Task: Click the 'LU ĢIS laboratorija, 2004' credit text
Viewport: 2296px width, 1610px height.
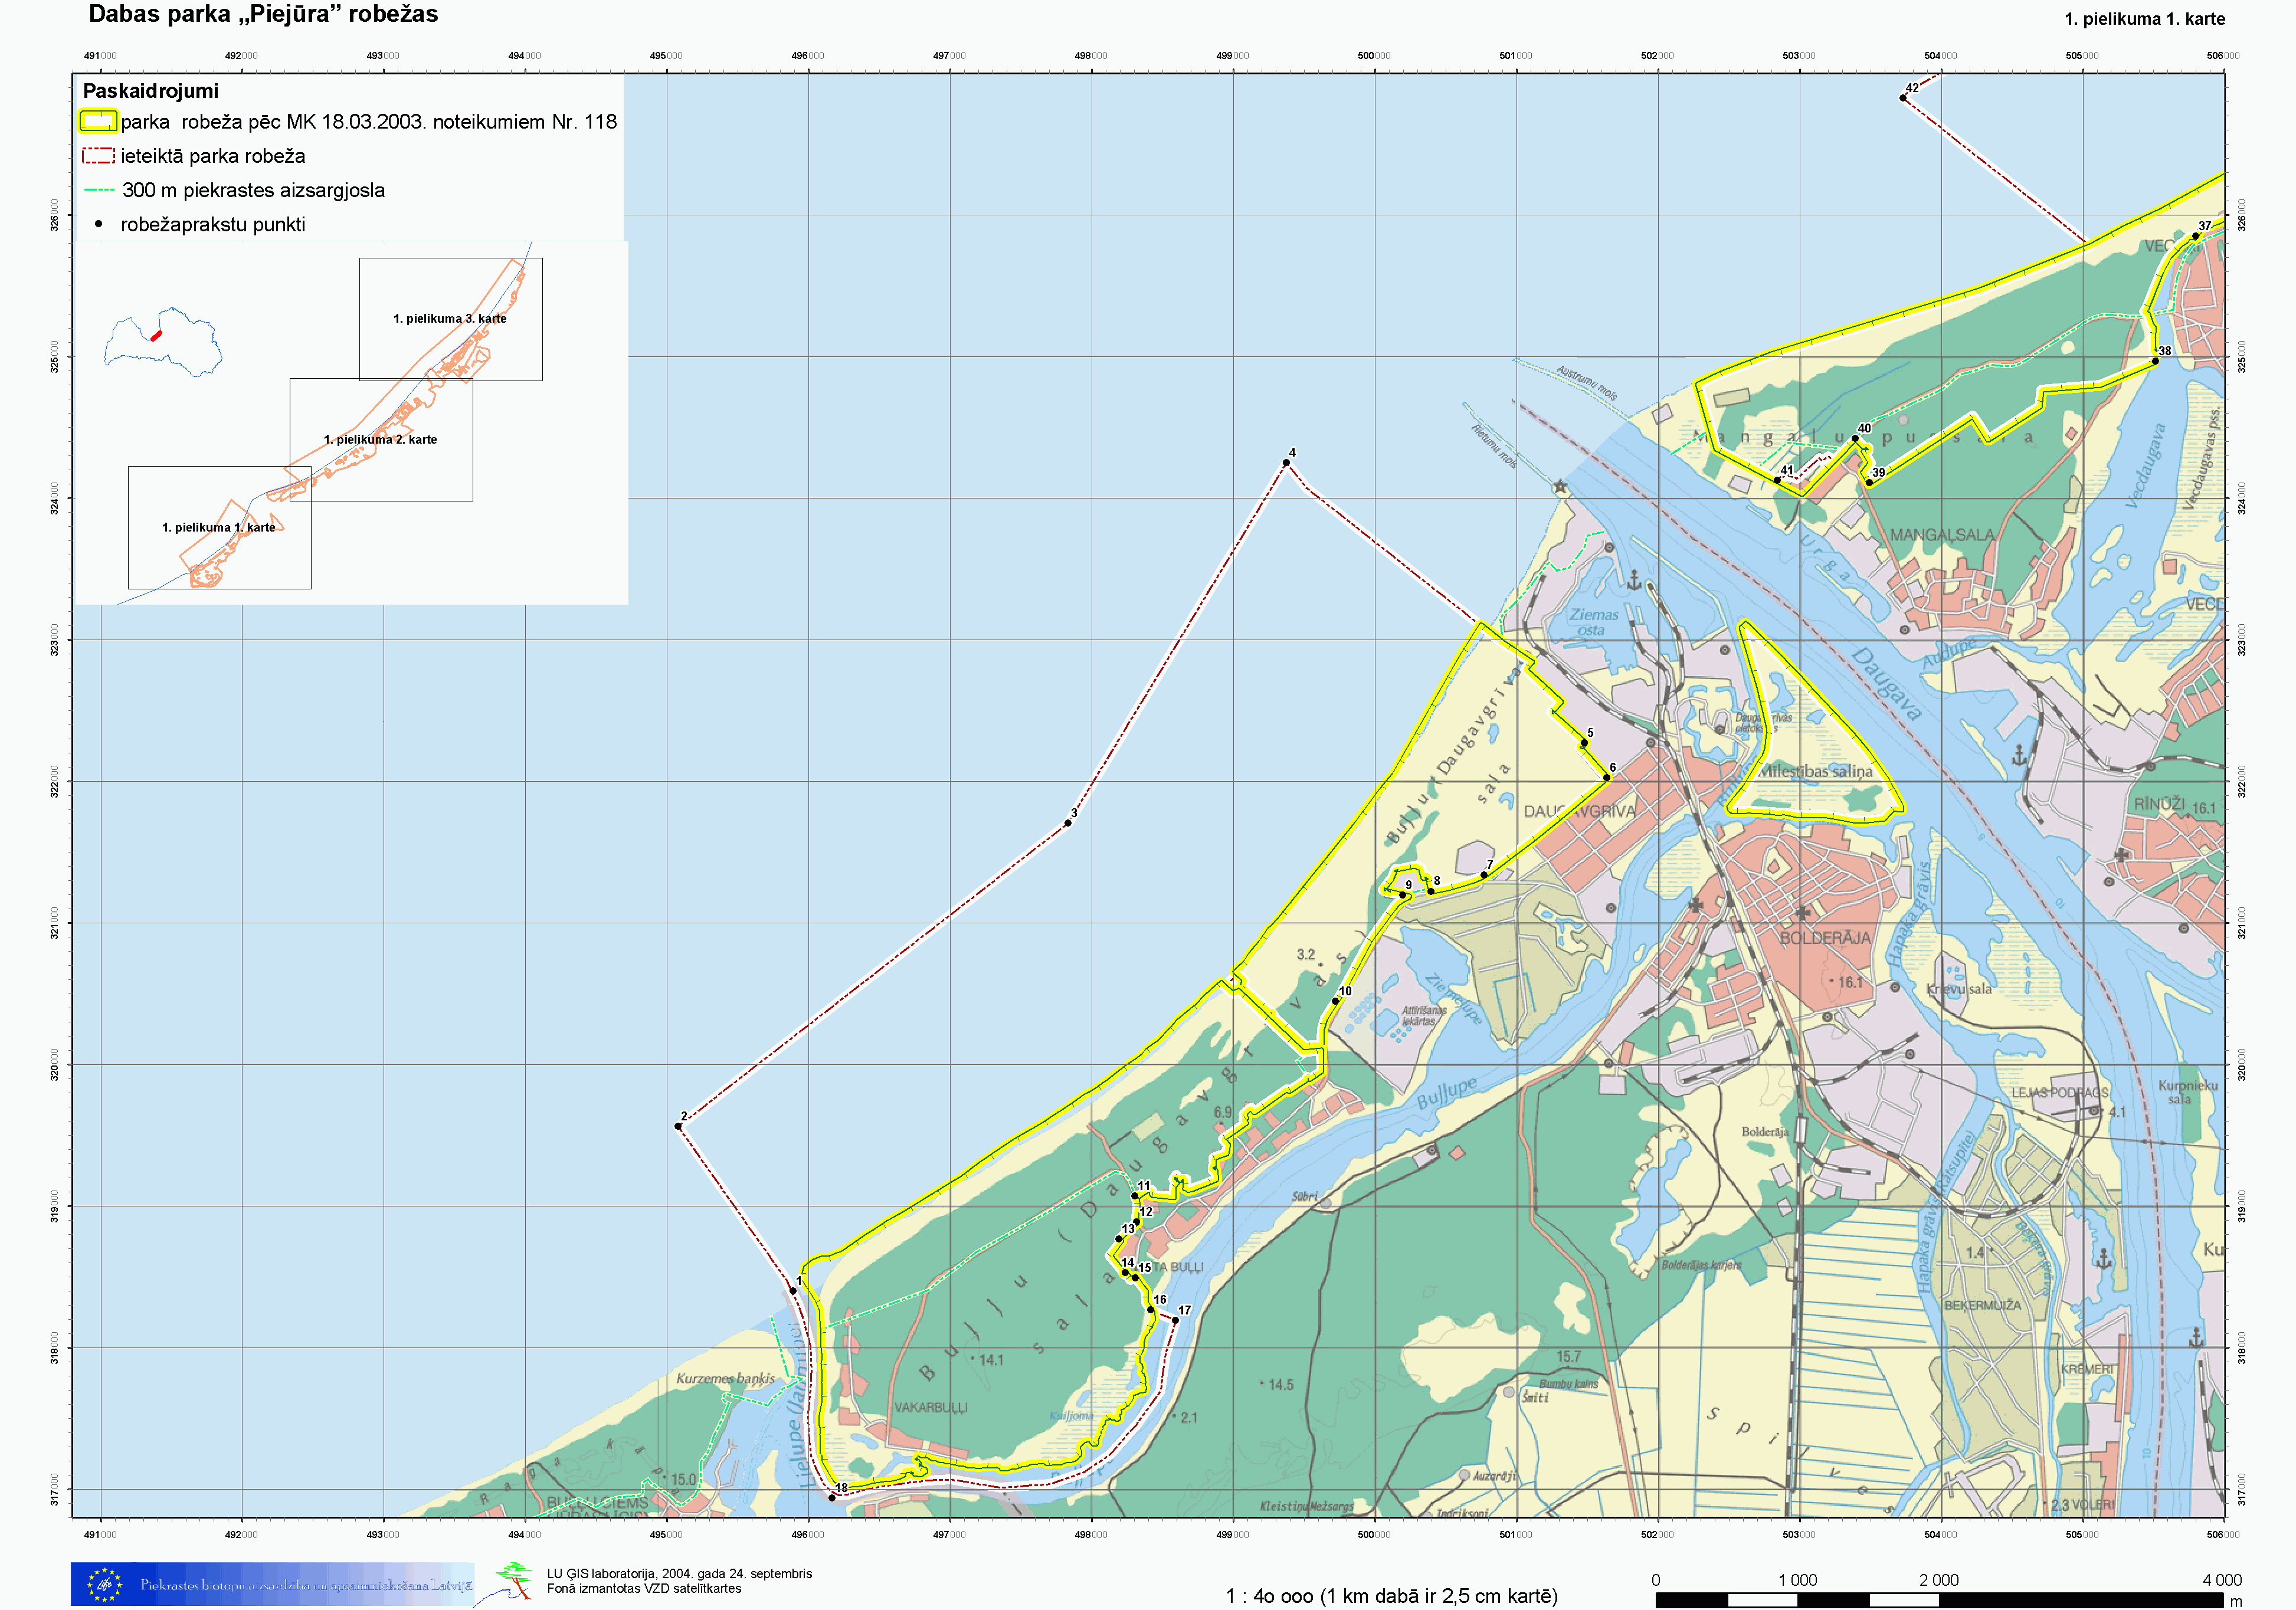Action: pos(679,1574)
